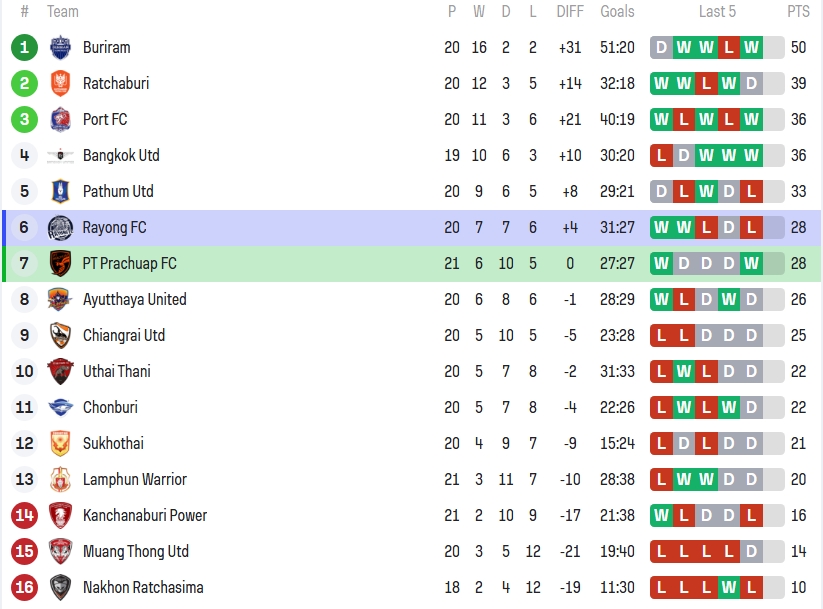Click the Nakhon Ratchasima club logo

pyautogui.click(x=61, y=587)
